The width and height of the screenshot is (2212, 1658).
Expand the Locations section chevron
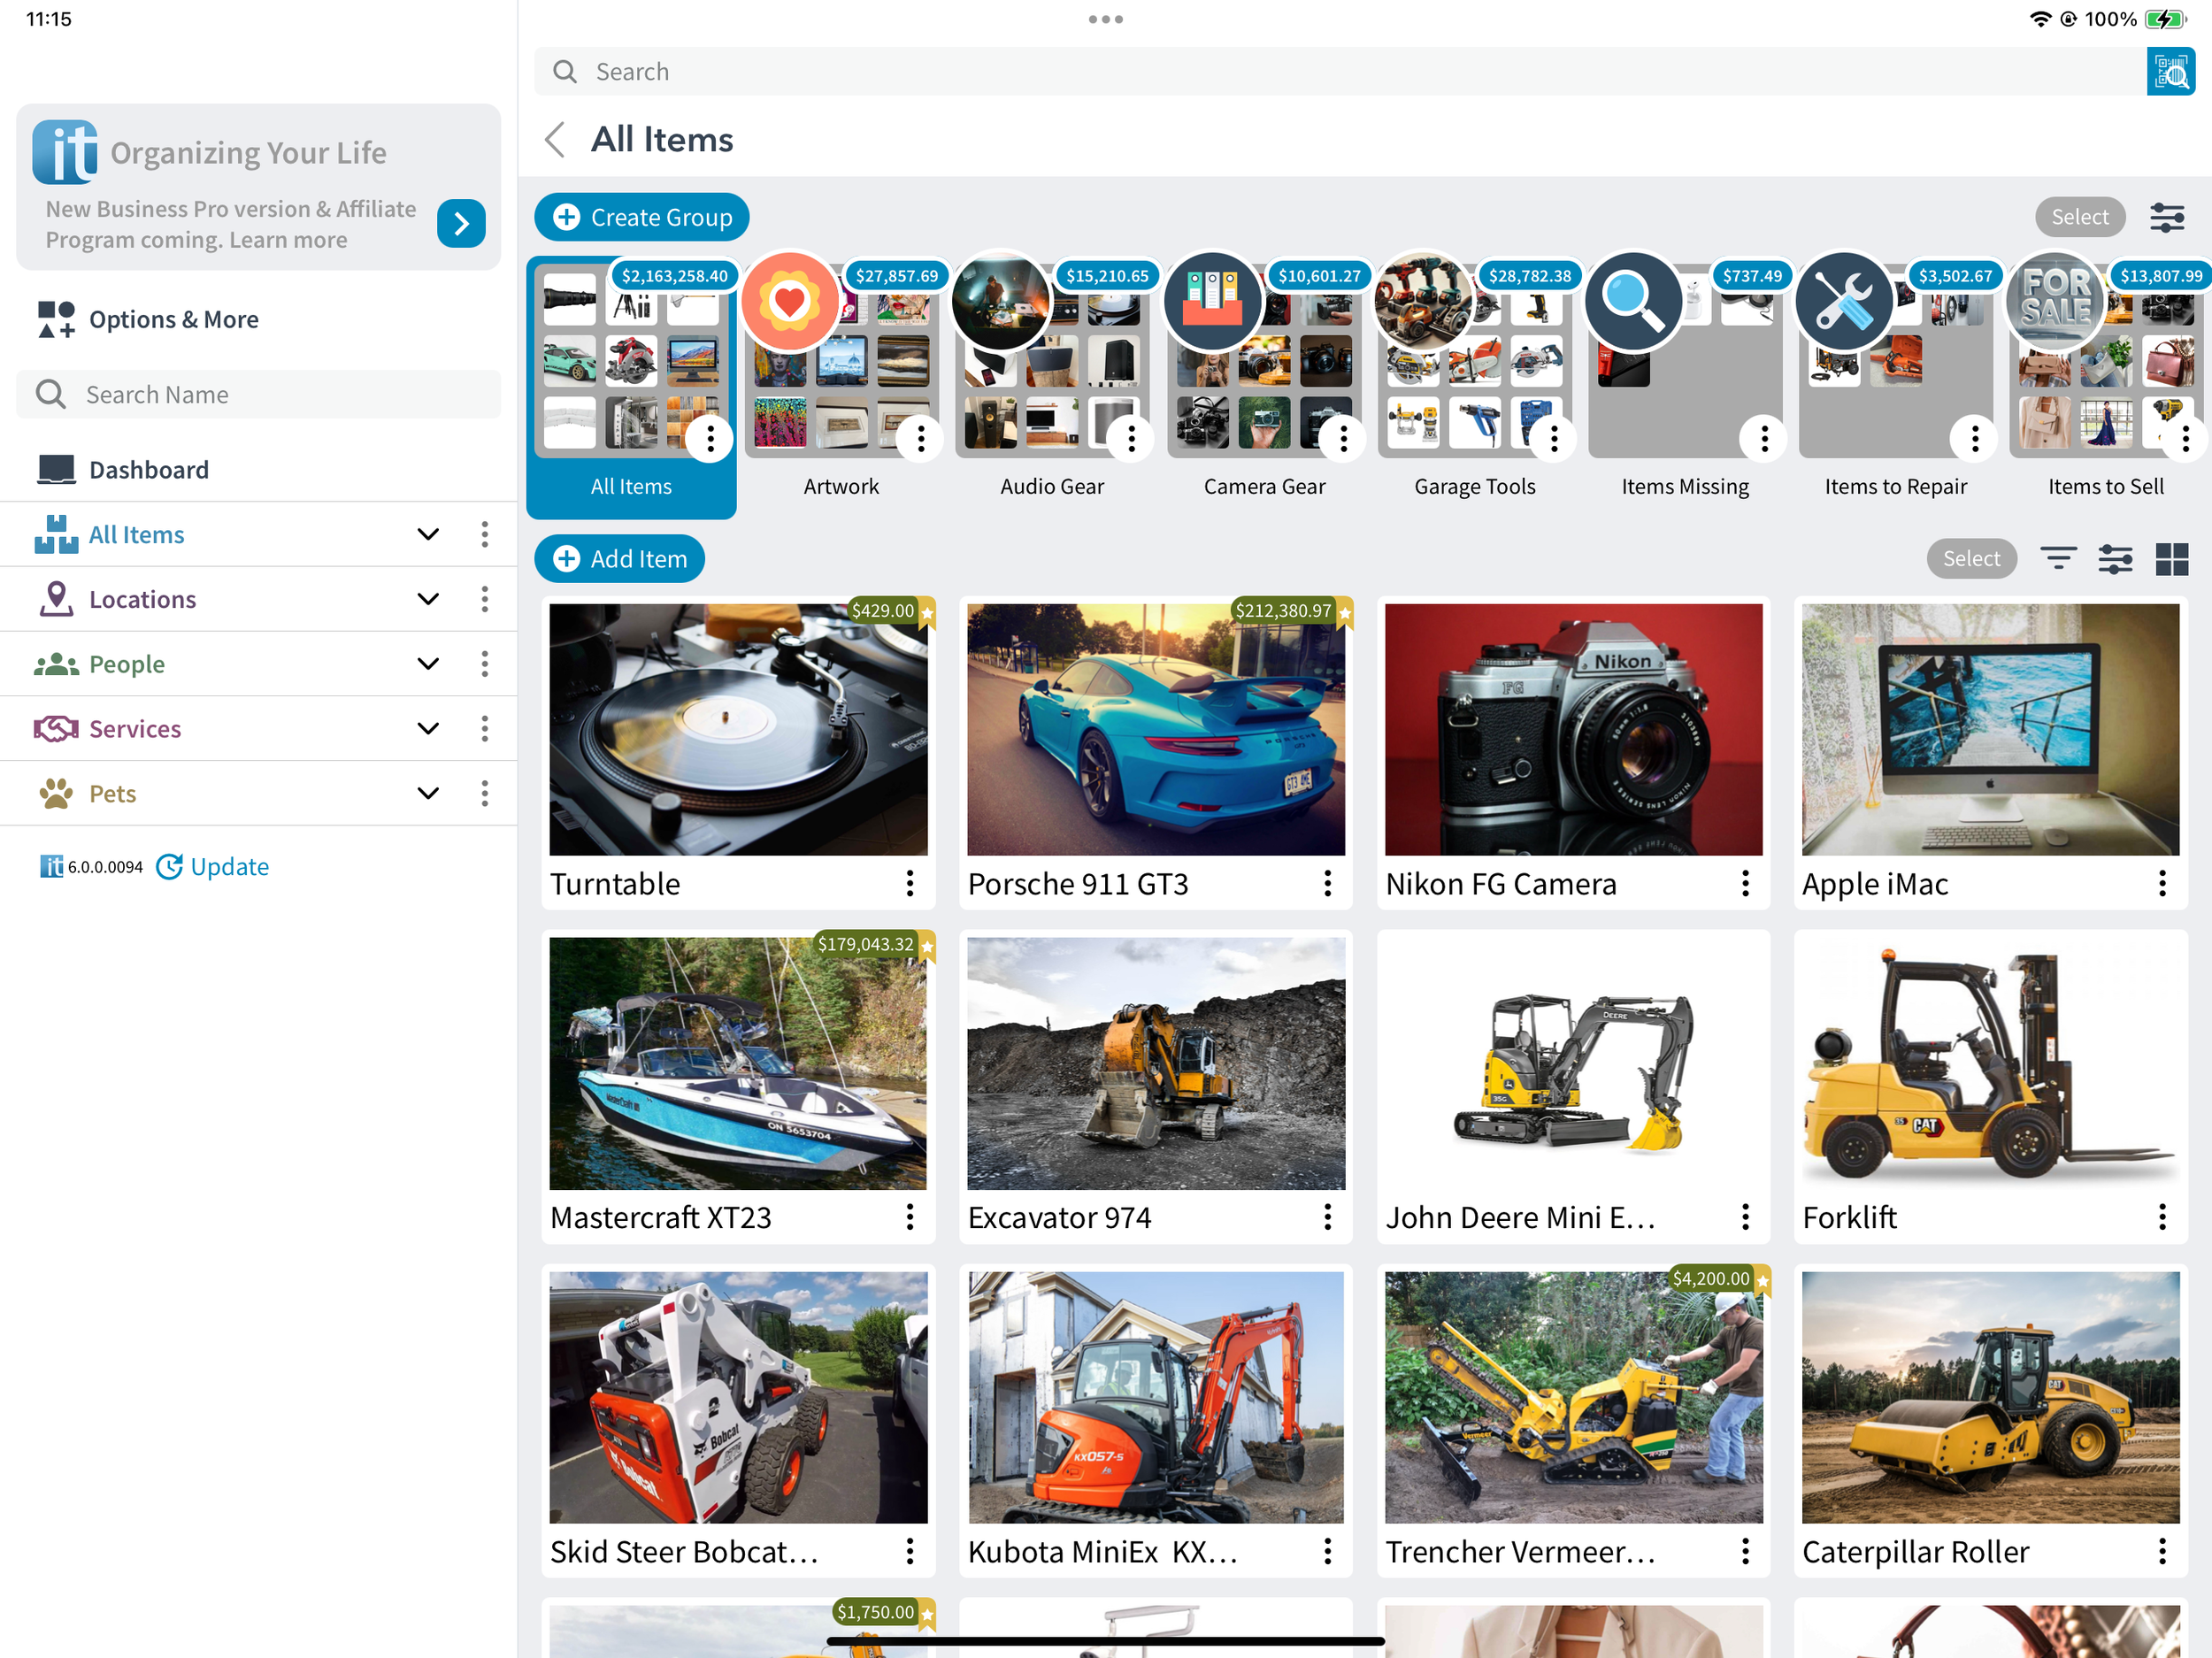coord(428,600)
